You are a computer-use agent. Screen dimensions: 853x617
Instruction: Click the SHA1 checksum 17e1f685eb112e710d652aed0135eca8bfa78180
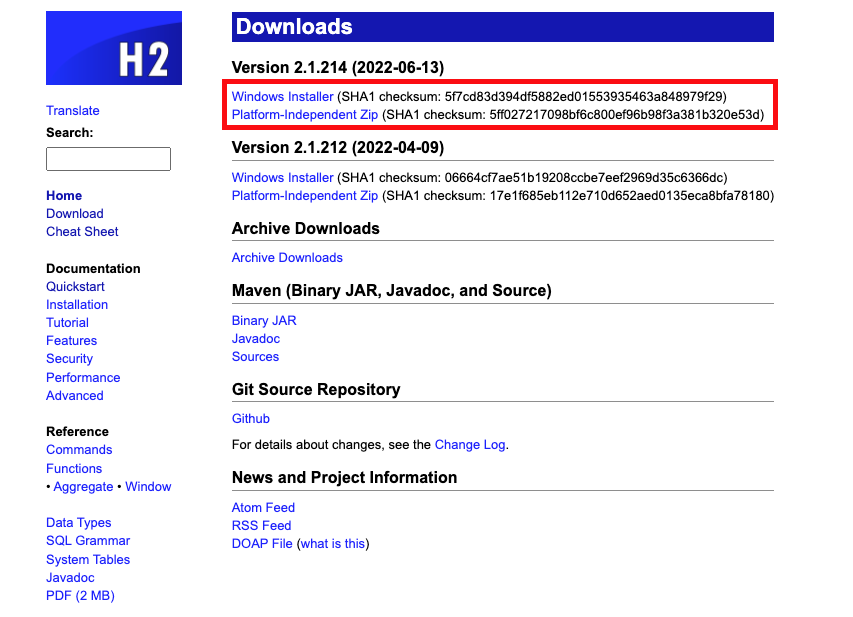pos(629,195)
